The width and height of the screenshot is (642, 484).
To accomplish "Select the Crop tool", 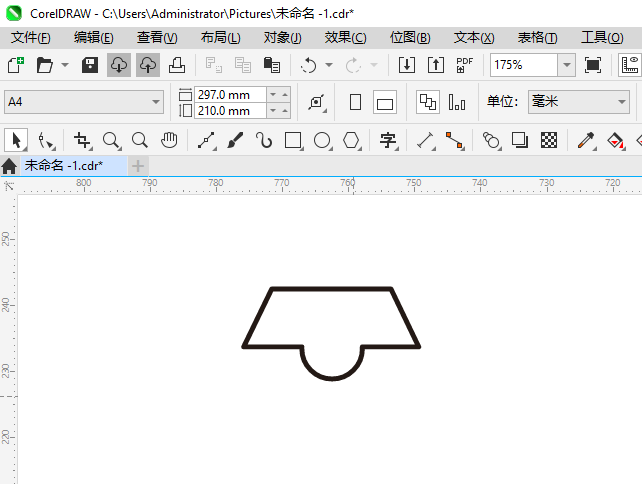I will coord(82,140).
